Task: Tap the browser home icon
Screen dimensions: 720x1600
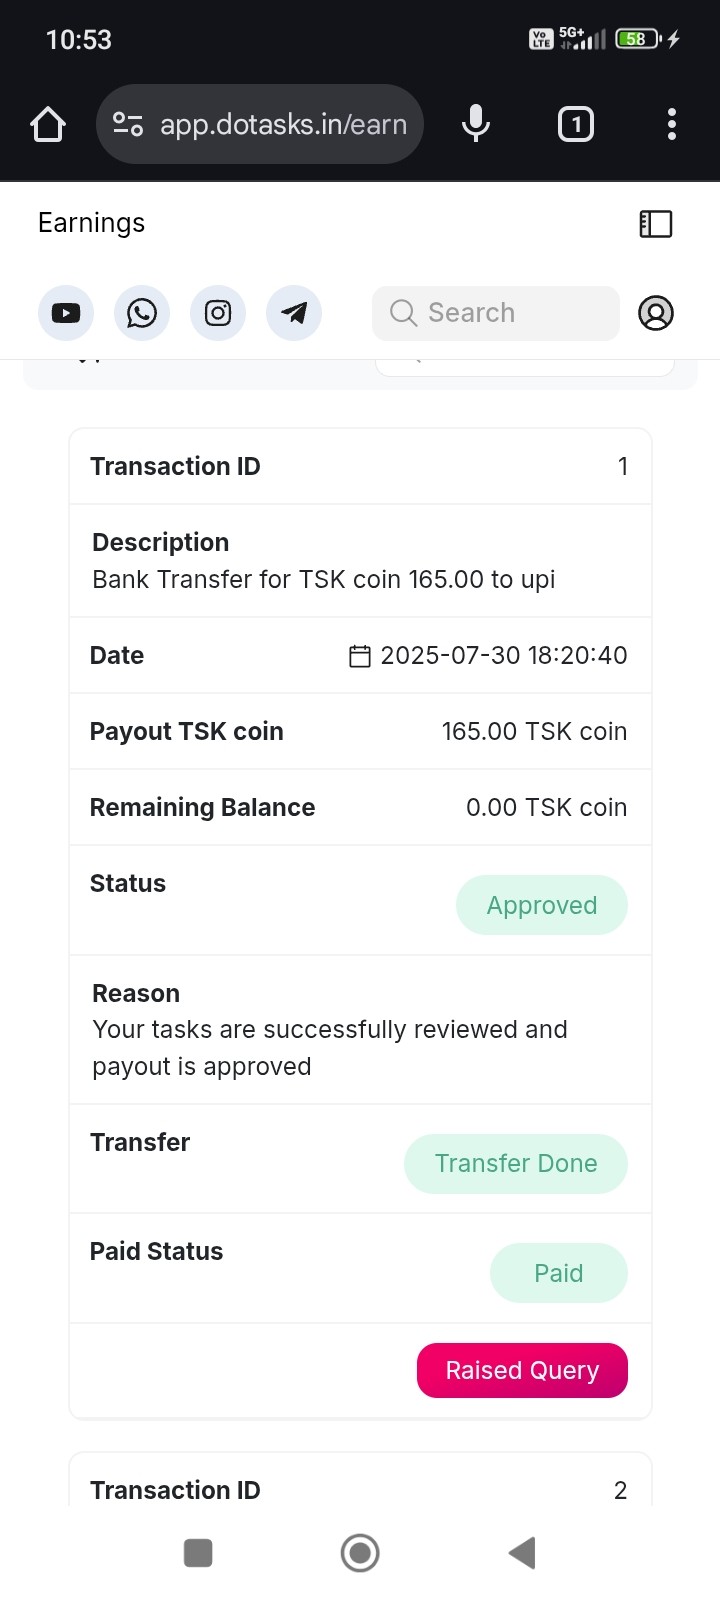Action: click(48, 125)
